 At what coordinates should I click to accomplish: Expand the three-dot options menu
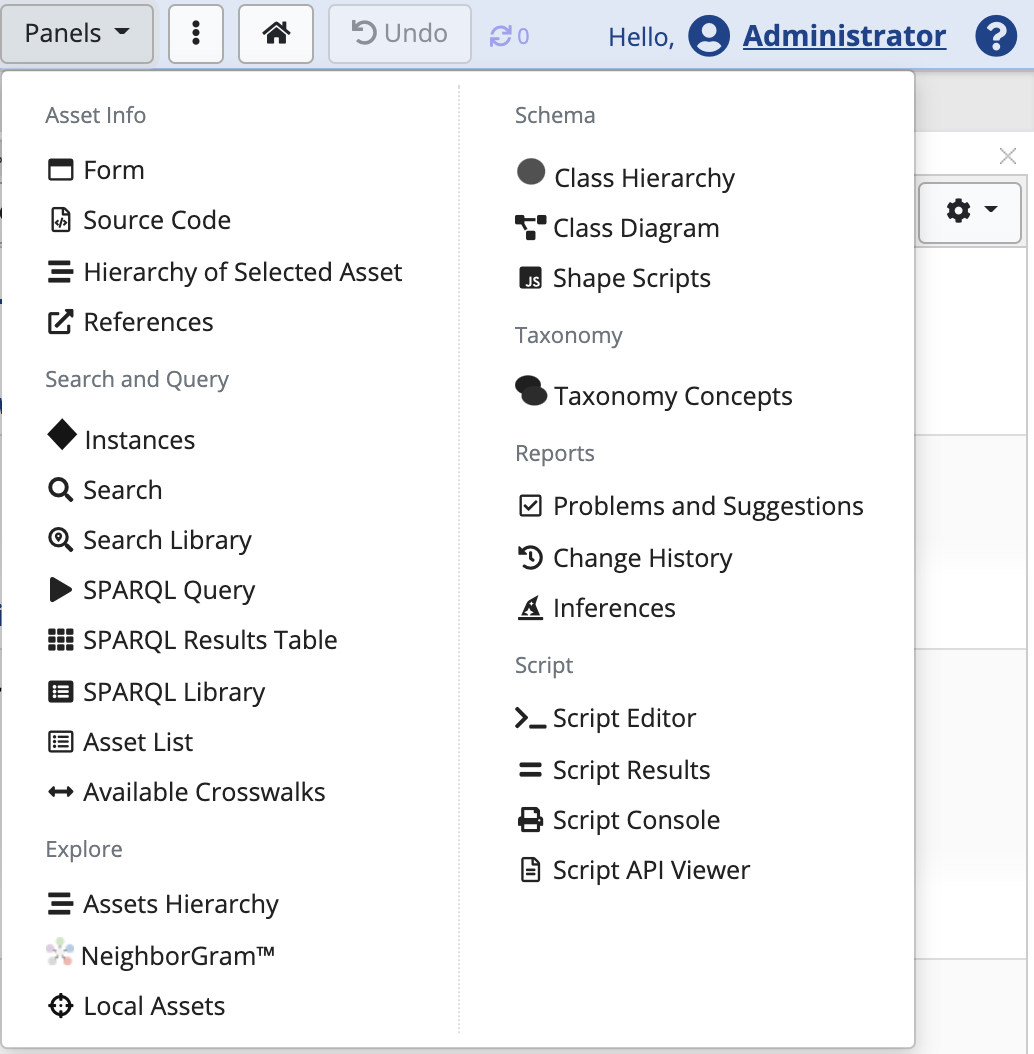click(x=195, y=33)
